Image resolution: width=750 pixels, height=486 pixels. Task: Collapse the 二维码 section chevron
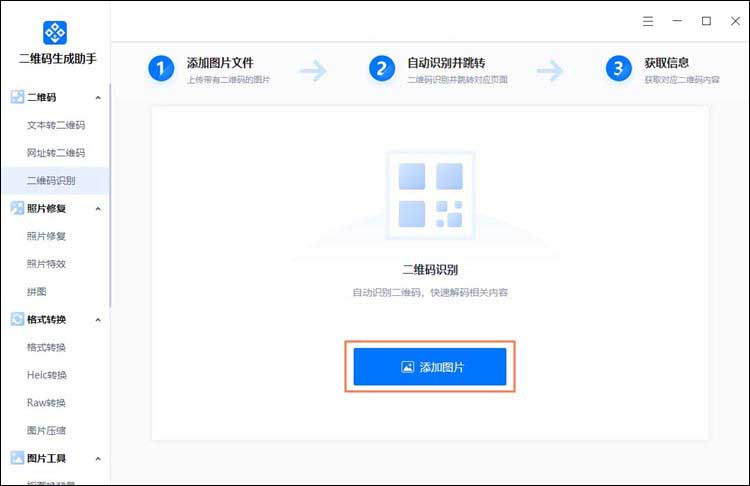coord(98,98)
